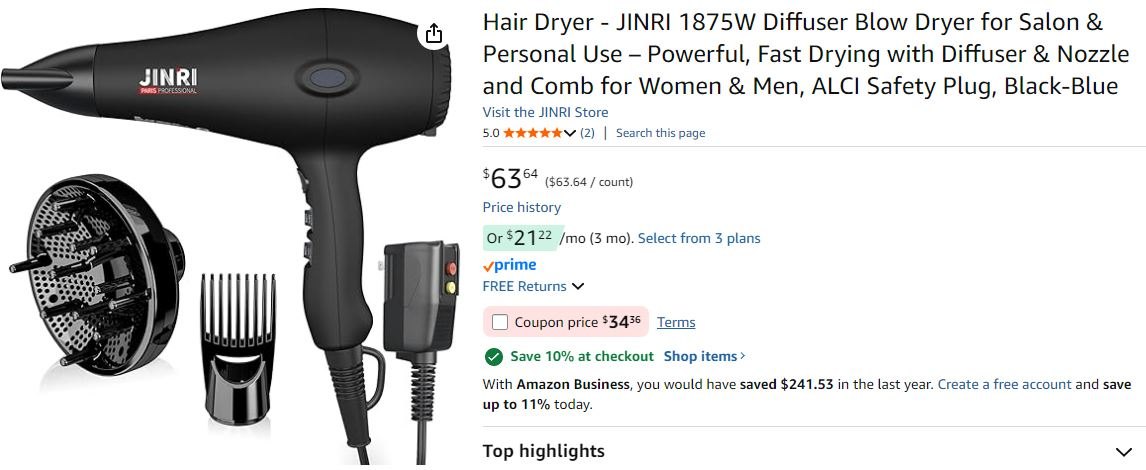Click Create a free account link
Image resolution: width=1146 pixels, height=470 pixels.
tap(1004, 384)
